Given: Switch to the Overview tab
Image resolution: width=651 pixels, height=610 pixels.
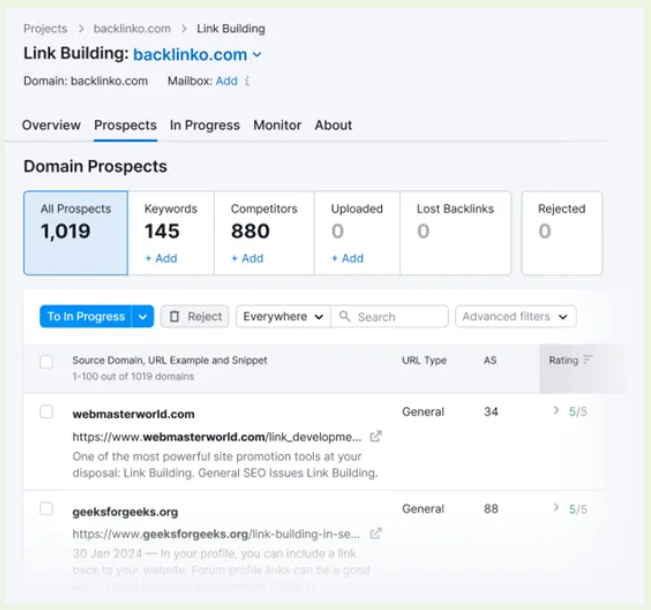Looking at the screenshot, I should (51, 125).
